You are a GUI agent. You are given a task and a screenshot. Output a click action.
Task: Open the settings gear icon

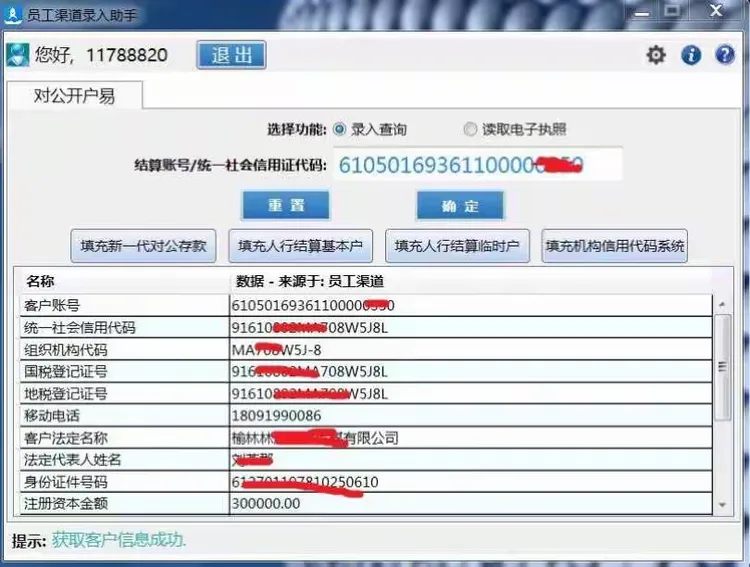(x=656, y=55)
